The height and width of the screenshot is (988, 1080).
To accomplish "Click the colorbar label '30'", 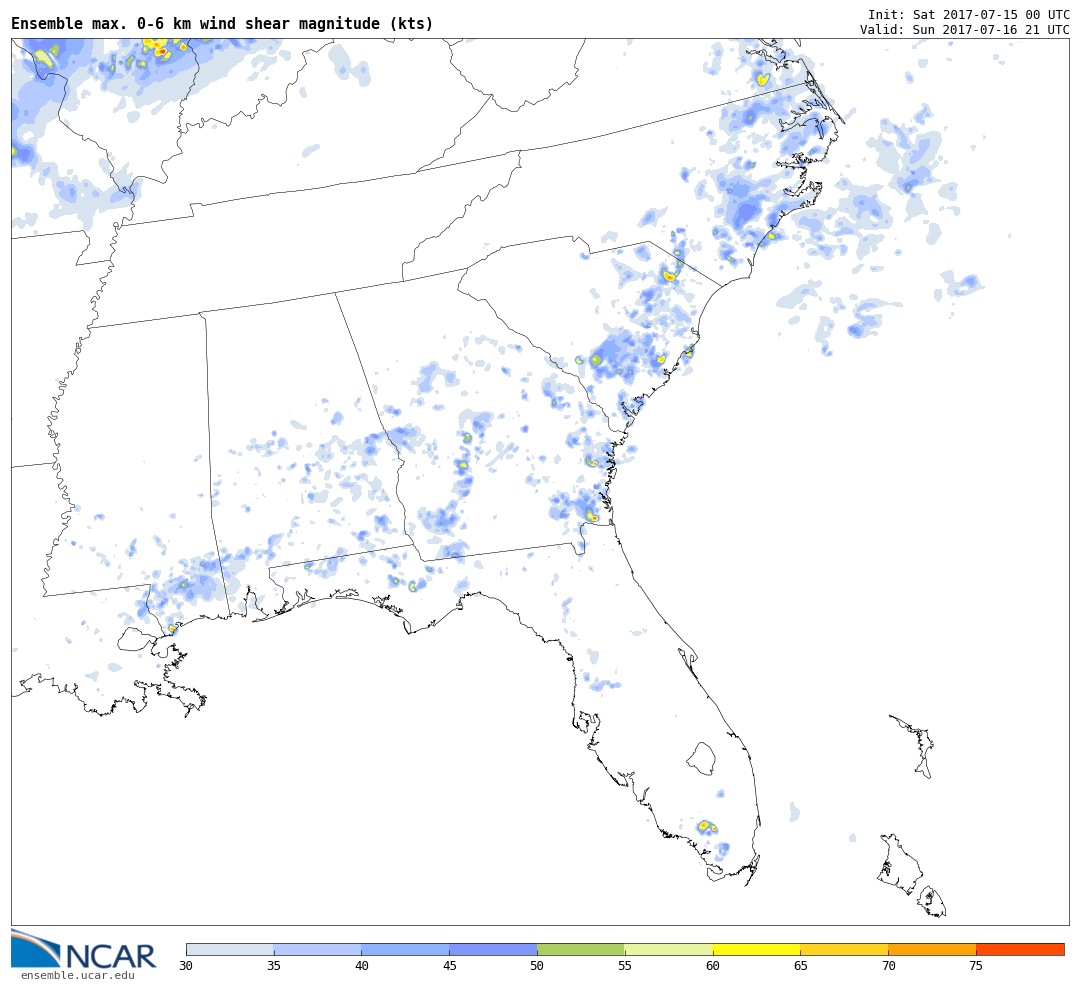I will (186, 966).
